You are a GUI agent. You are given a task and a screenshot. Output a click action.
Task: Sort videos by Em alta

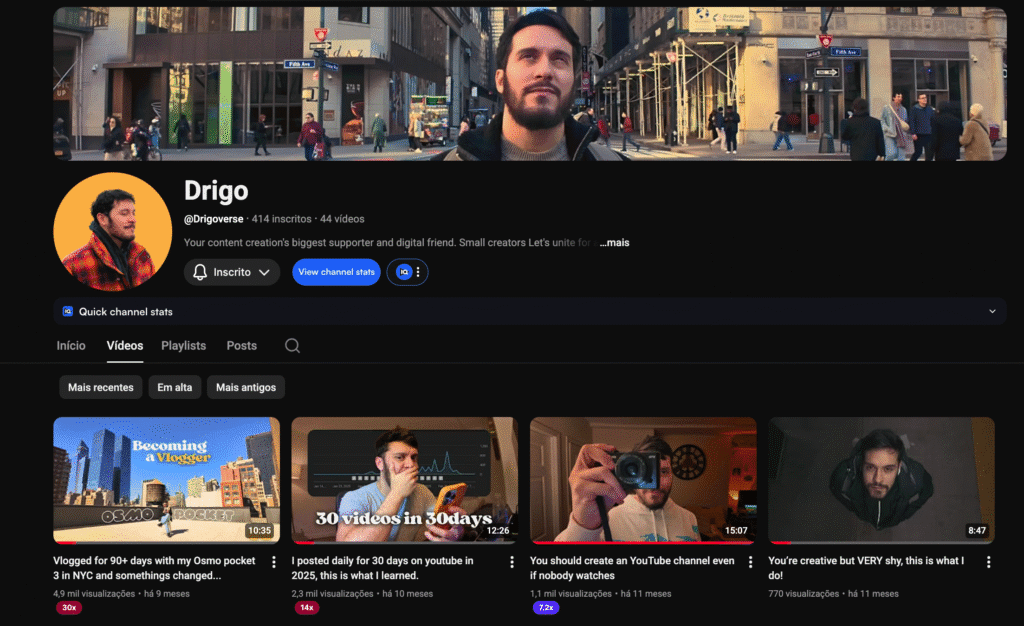tap(175, 388)
